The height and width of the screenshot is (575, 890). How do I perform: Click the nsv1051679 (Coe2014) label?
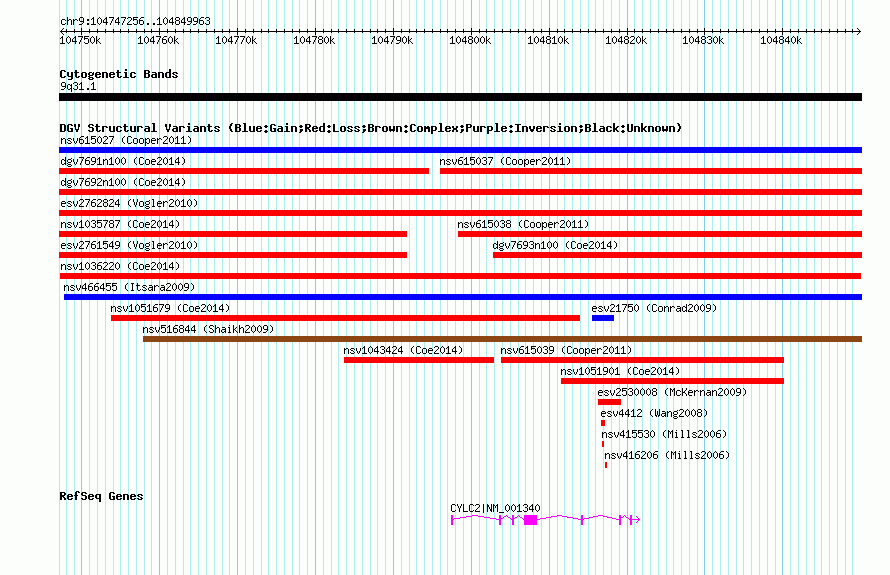coord(170,308)
